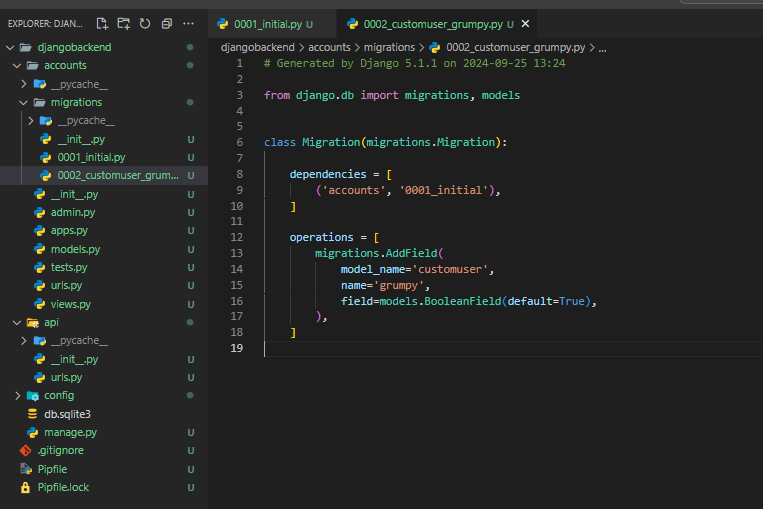Click the Pipfile.lock lock icon
Screen dimensions: 763x509
click(26, 487)
